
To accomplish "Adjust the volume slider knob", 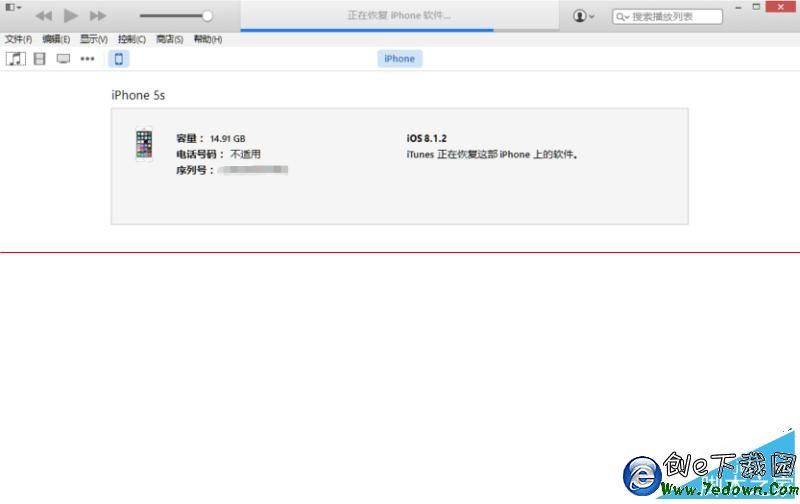I will pyautogui.click(x=207, y=16).
